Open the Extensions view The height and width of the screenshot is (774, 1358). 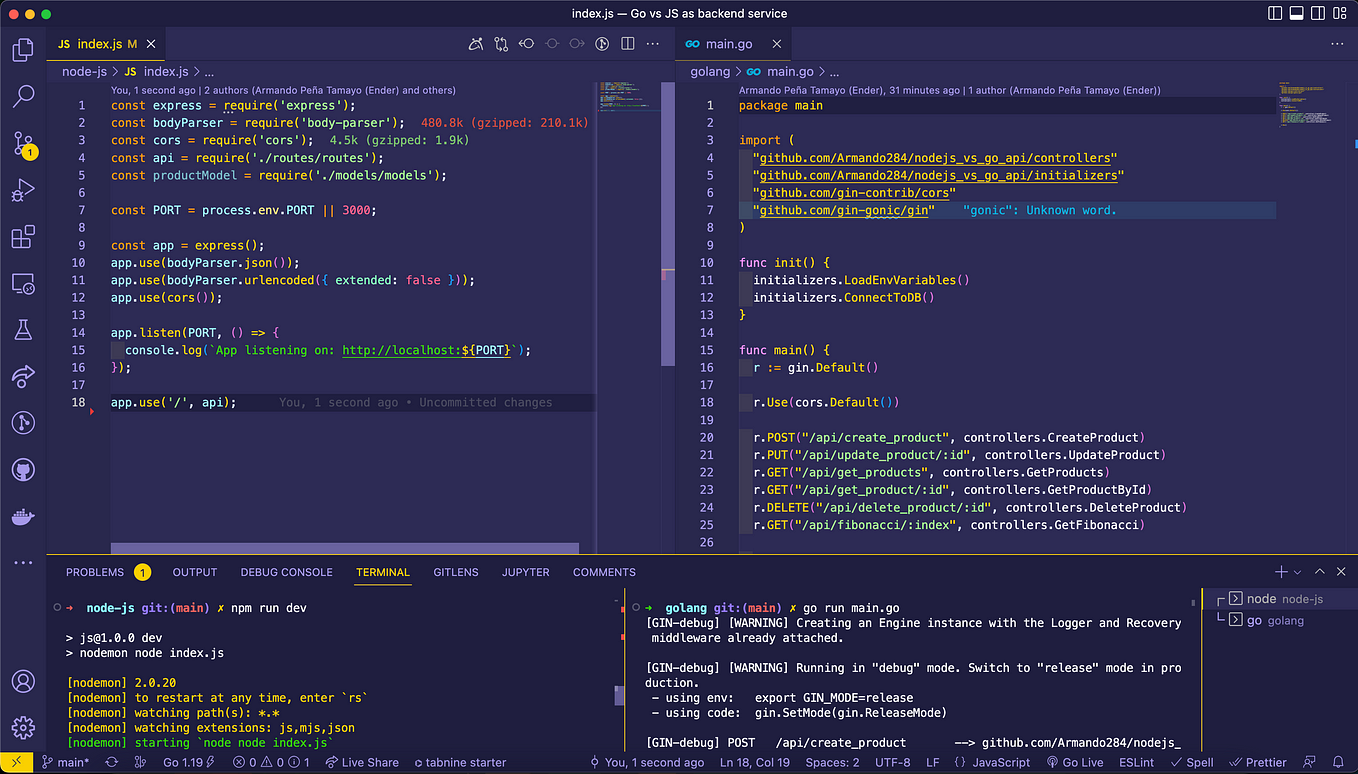click(23, 237)
